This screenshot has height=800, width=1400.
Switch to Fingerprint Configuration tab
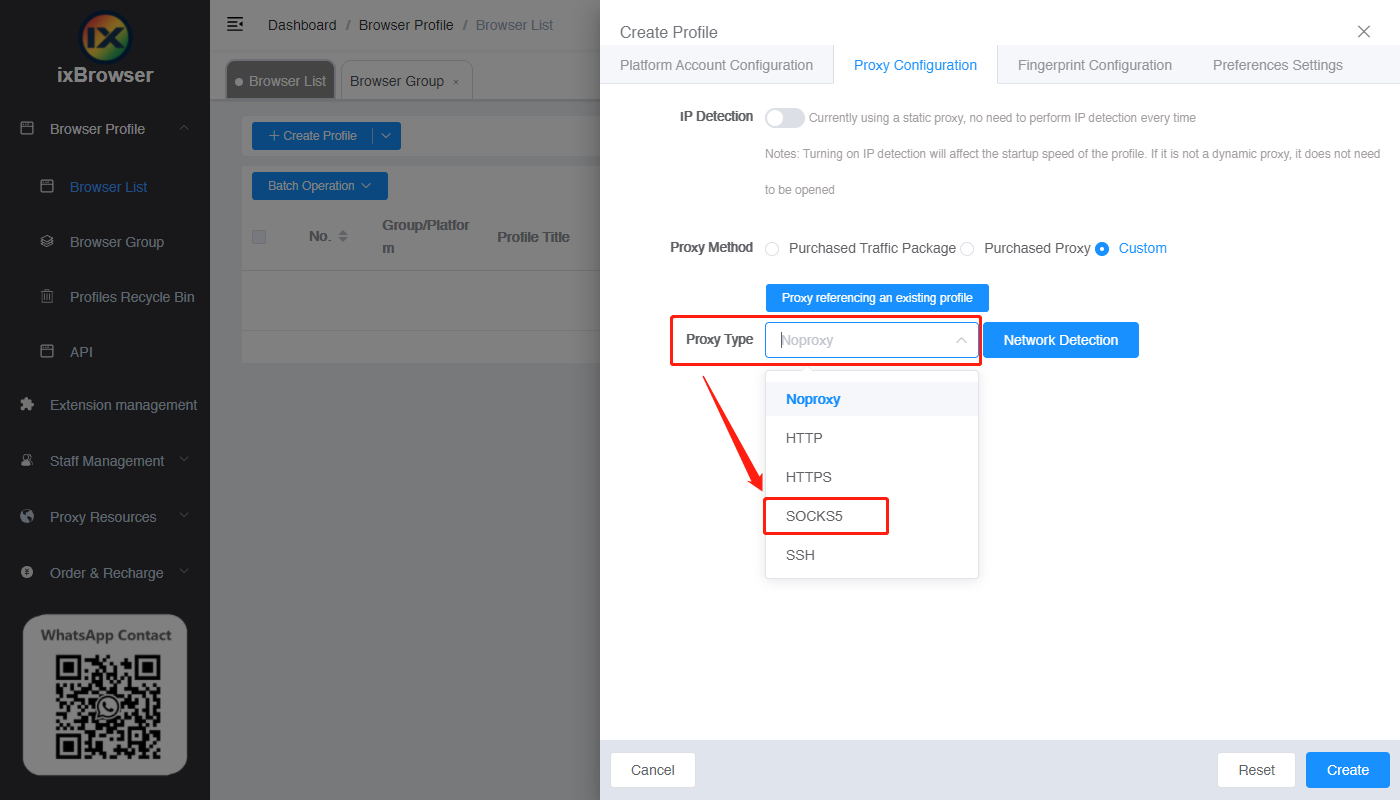(x=1094, y=65)
